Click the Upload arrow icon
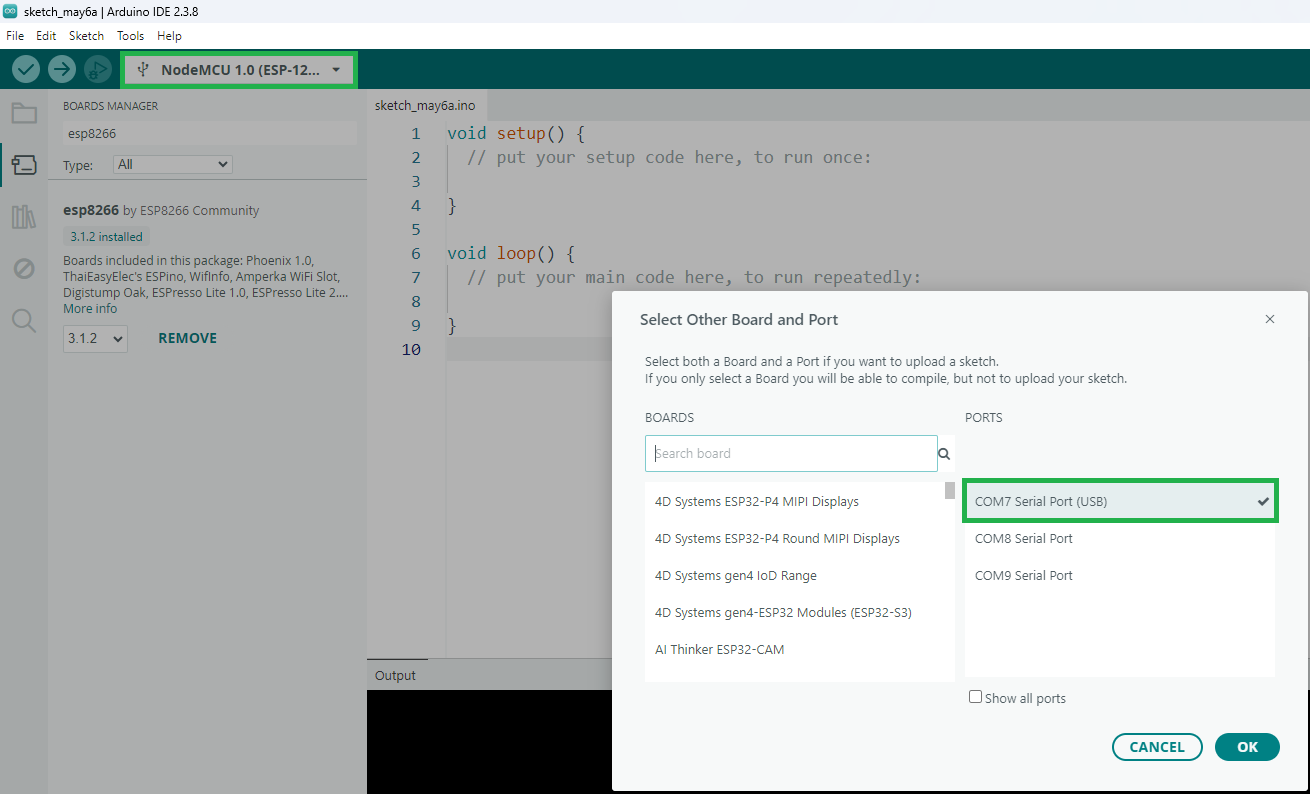 [x=62, y=69]
